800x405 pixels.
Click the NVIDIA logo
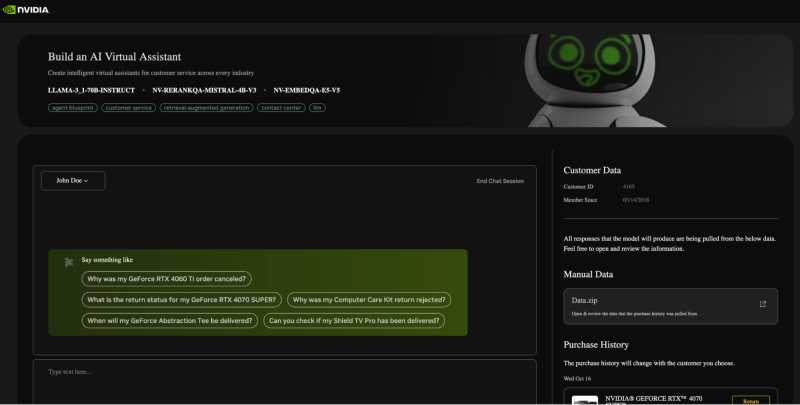tap(26, 10)
